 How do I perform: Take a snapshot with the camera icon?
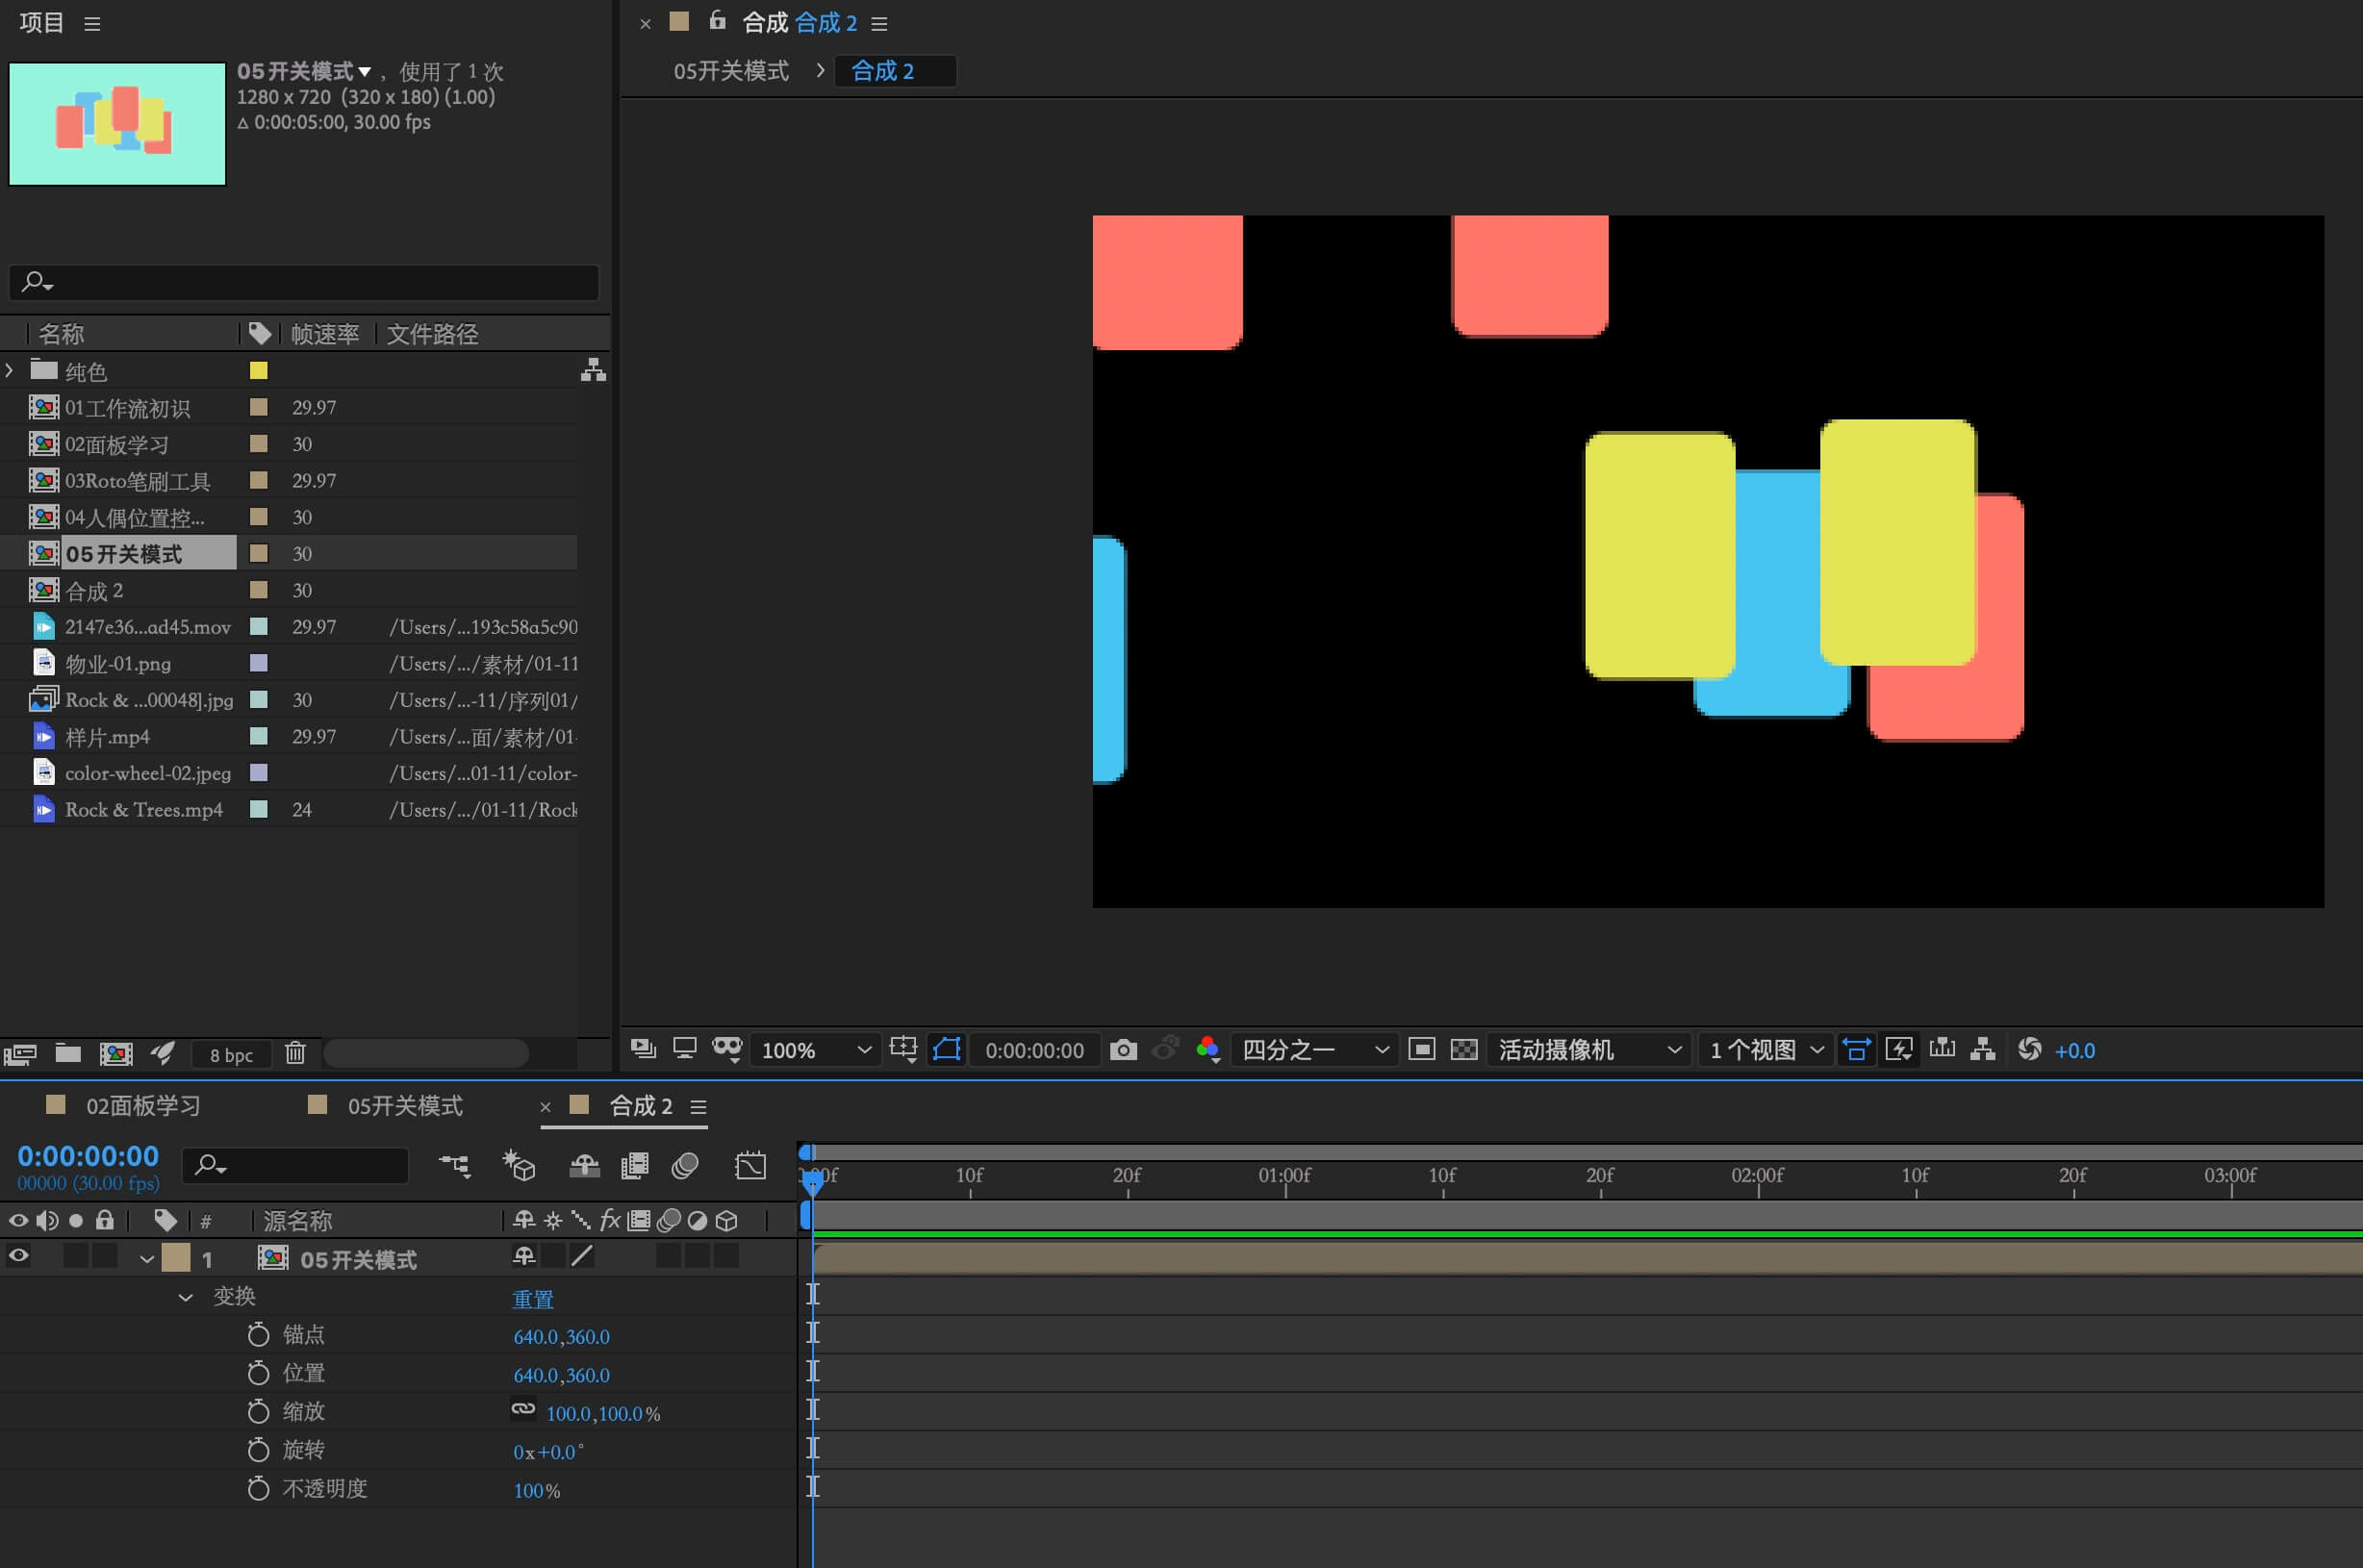click(1123, 1050)
